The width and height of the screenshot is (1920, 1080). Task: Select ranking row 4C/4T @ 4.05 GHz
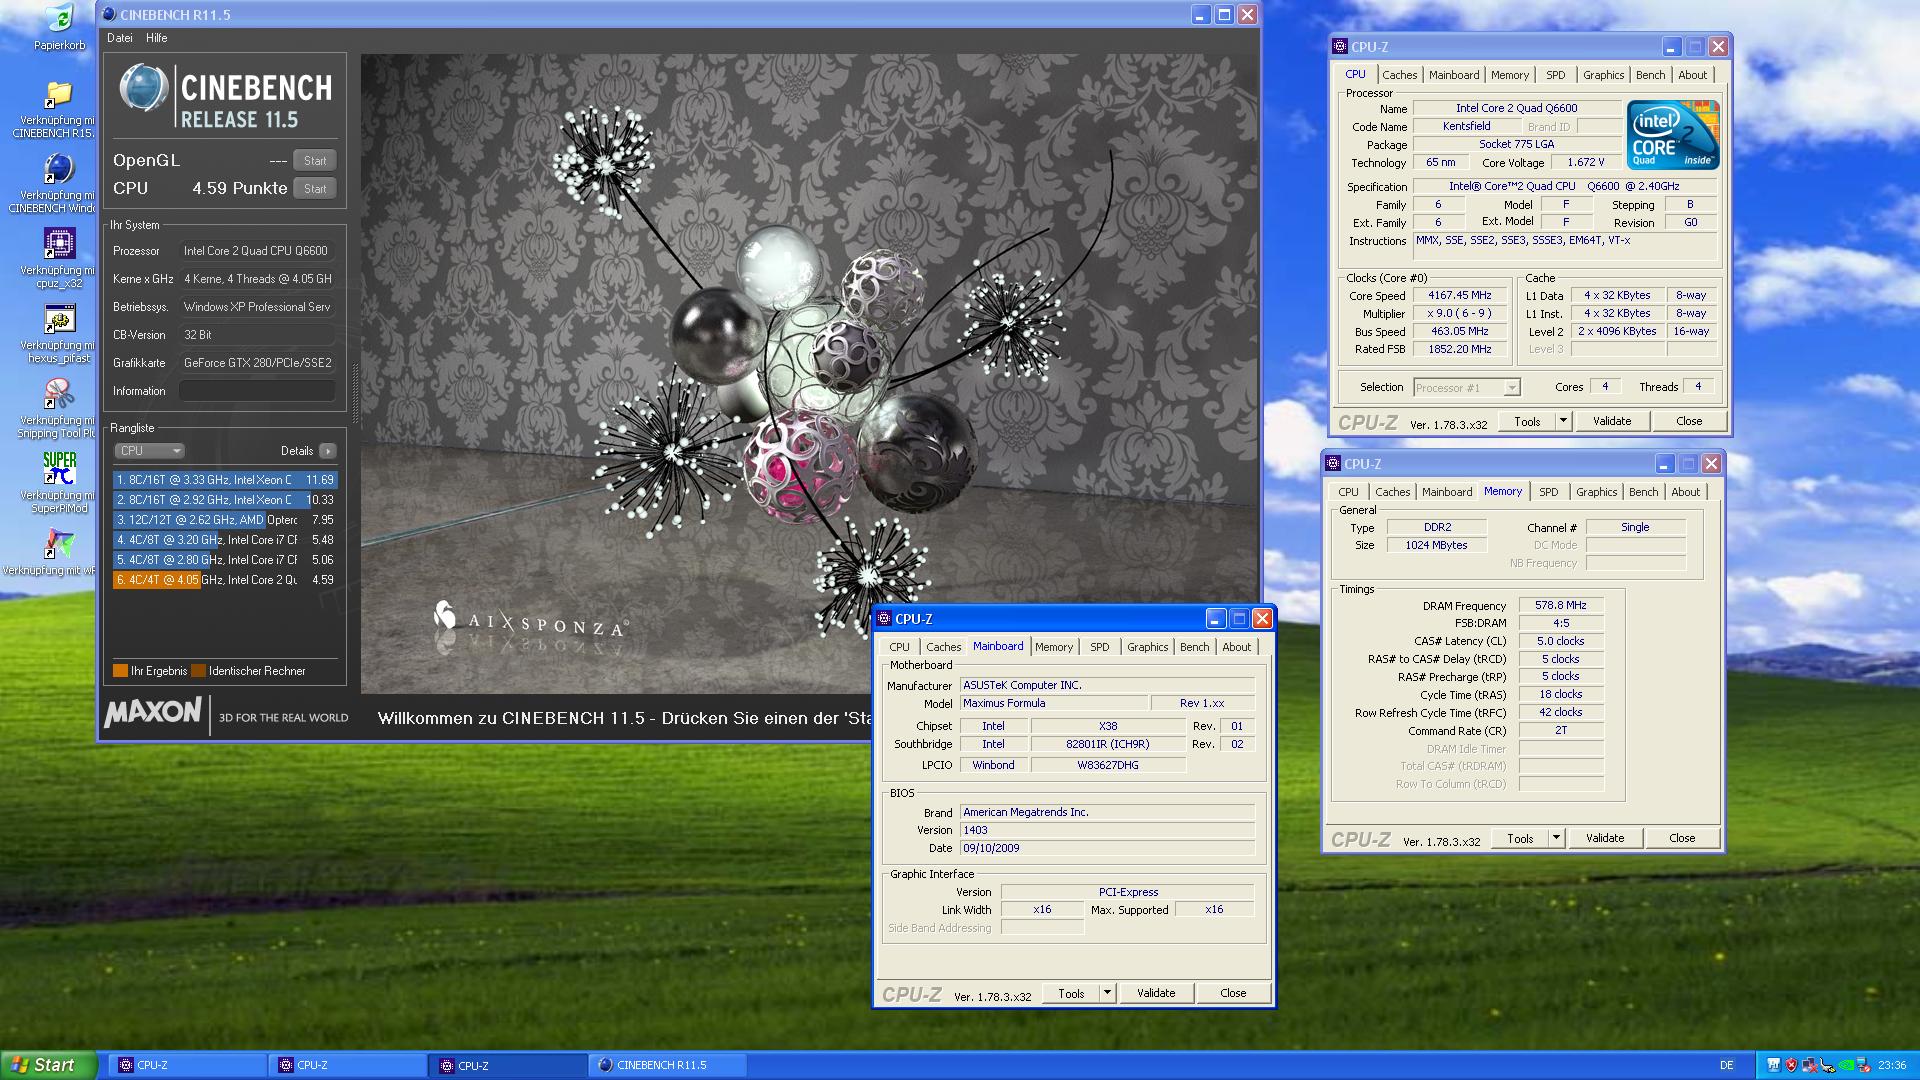point(225,580)
